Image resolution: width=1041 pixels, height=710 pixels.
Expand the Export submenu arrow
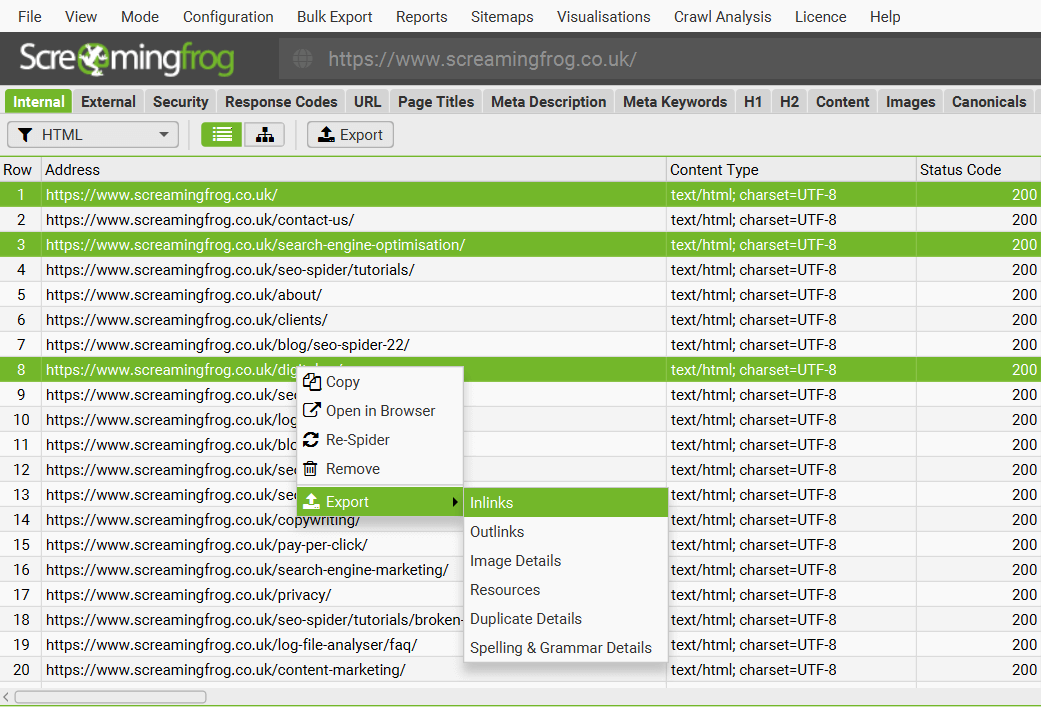pos(457,503)
